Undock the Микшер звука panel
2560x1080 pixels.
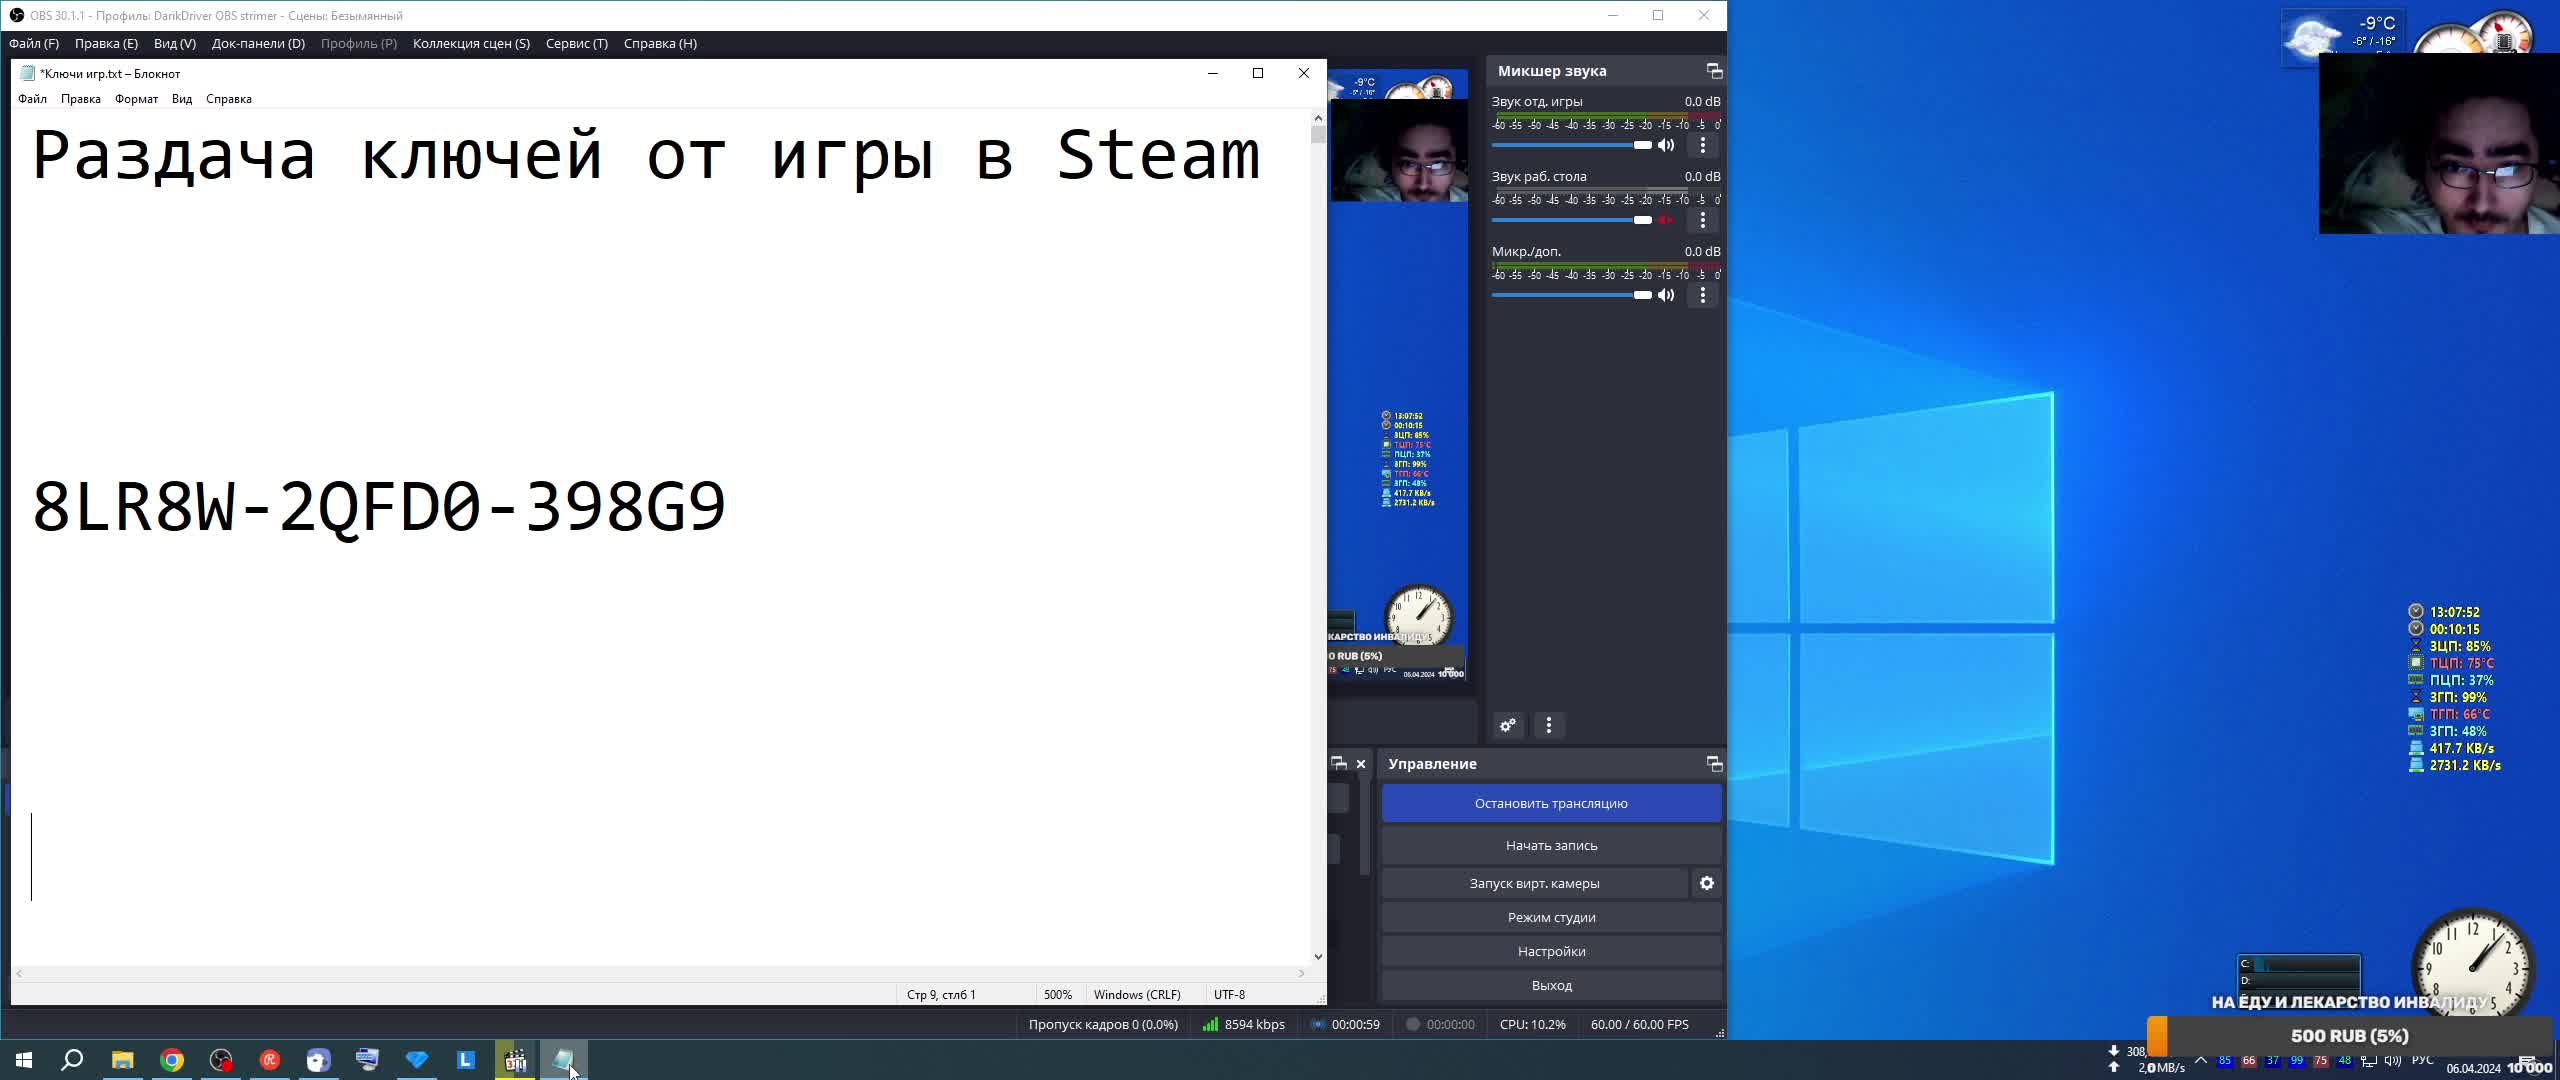1714,71
